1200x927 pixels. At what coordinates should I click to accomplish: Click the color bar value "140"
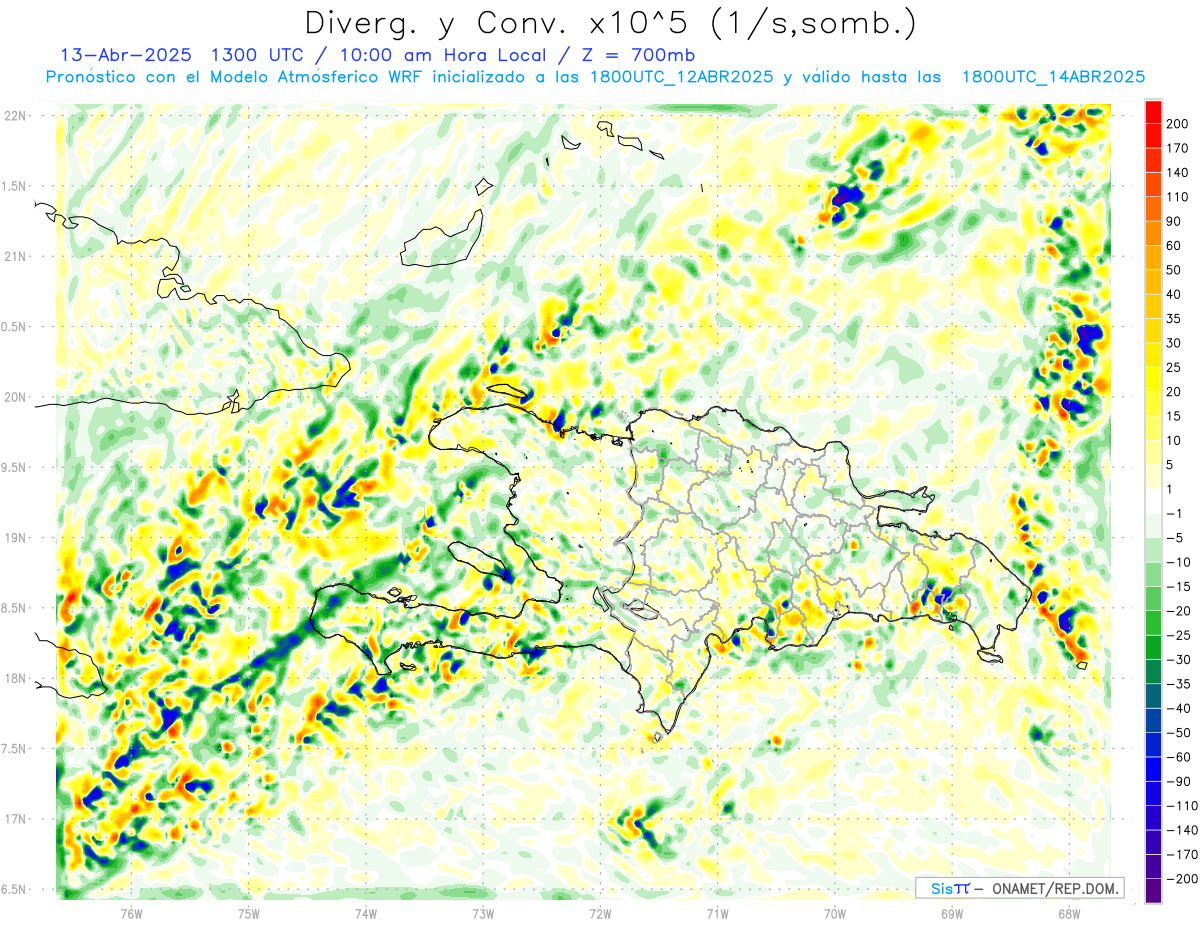pos(1177,173)
